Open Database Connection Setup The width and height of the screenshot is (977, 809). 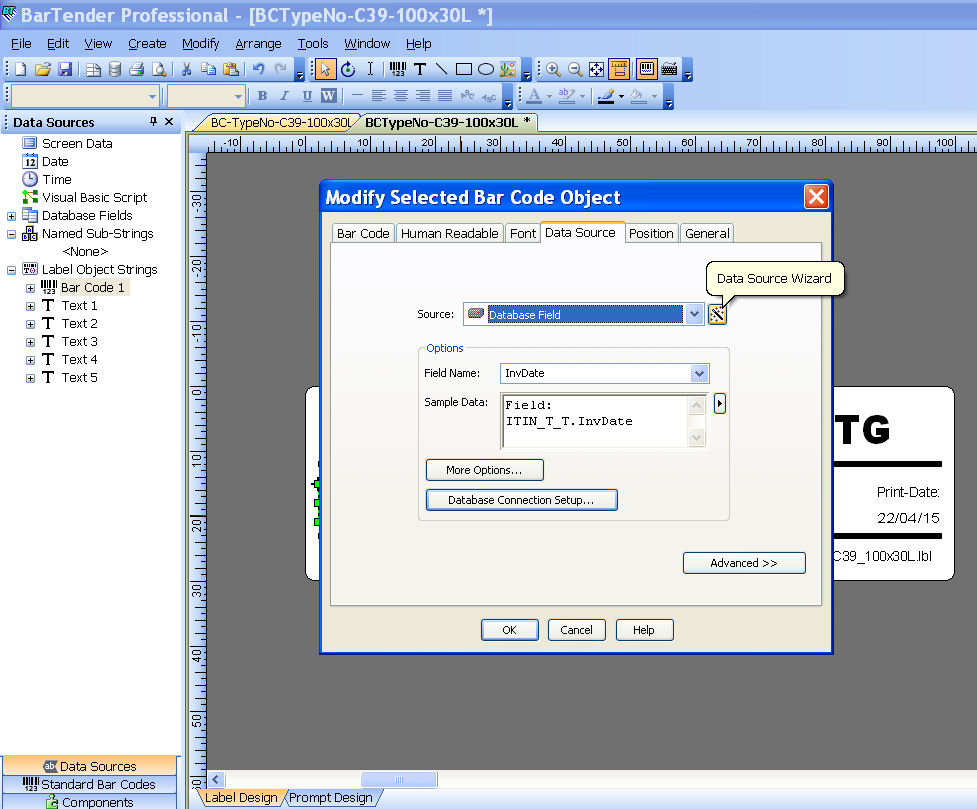522,500
